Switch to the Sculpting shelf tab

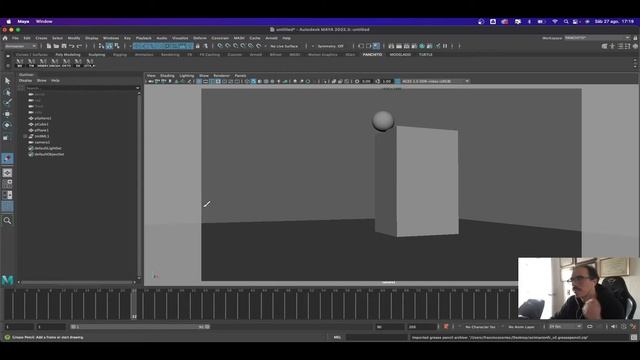tap(97, 55)
